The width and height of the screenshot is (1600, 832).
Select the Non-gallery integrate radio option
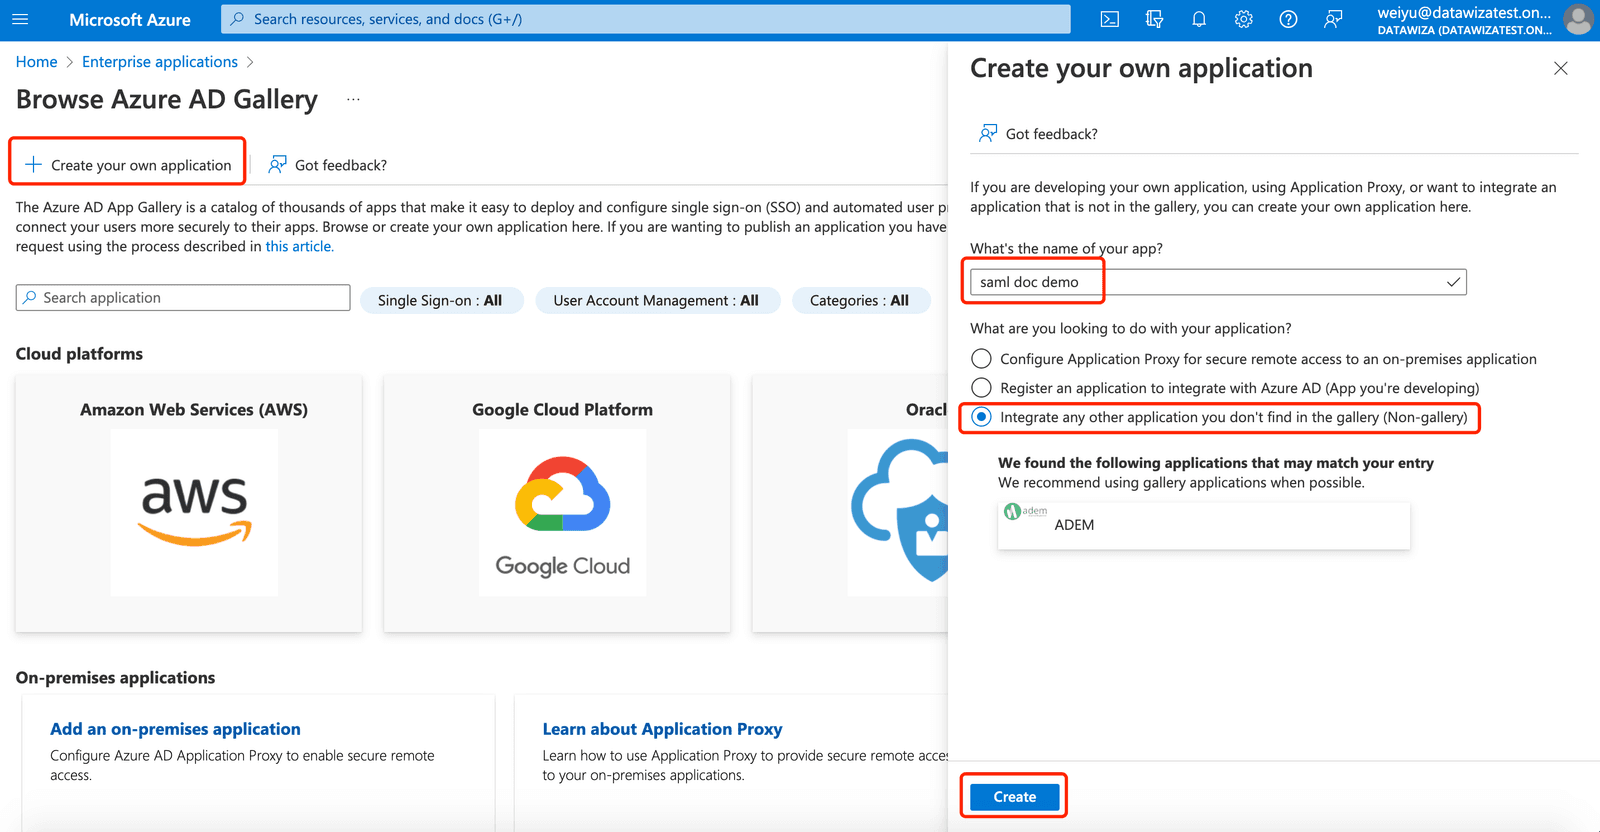pos(981,416)
